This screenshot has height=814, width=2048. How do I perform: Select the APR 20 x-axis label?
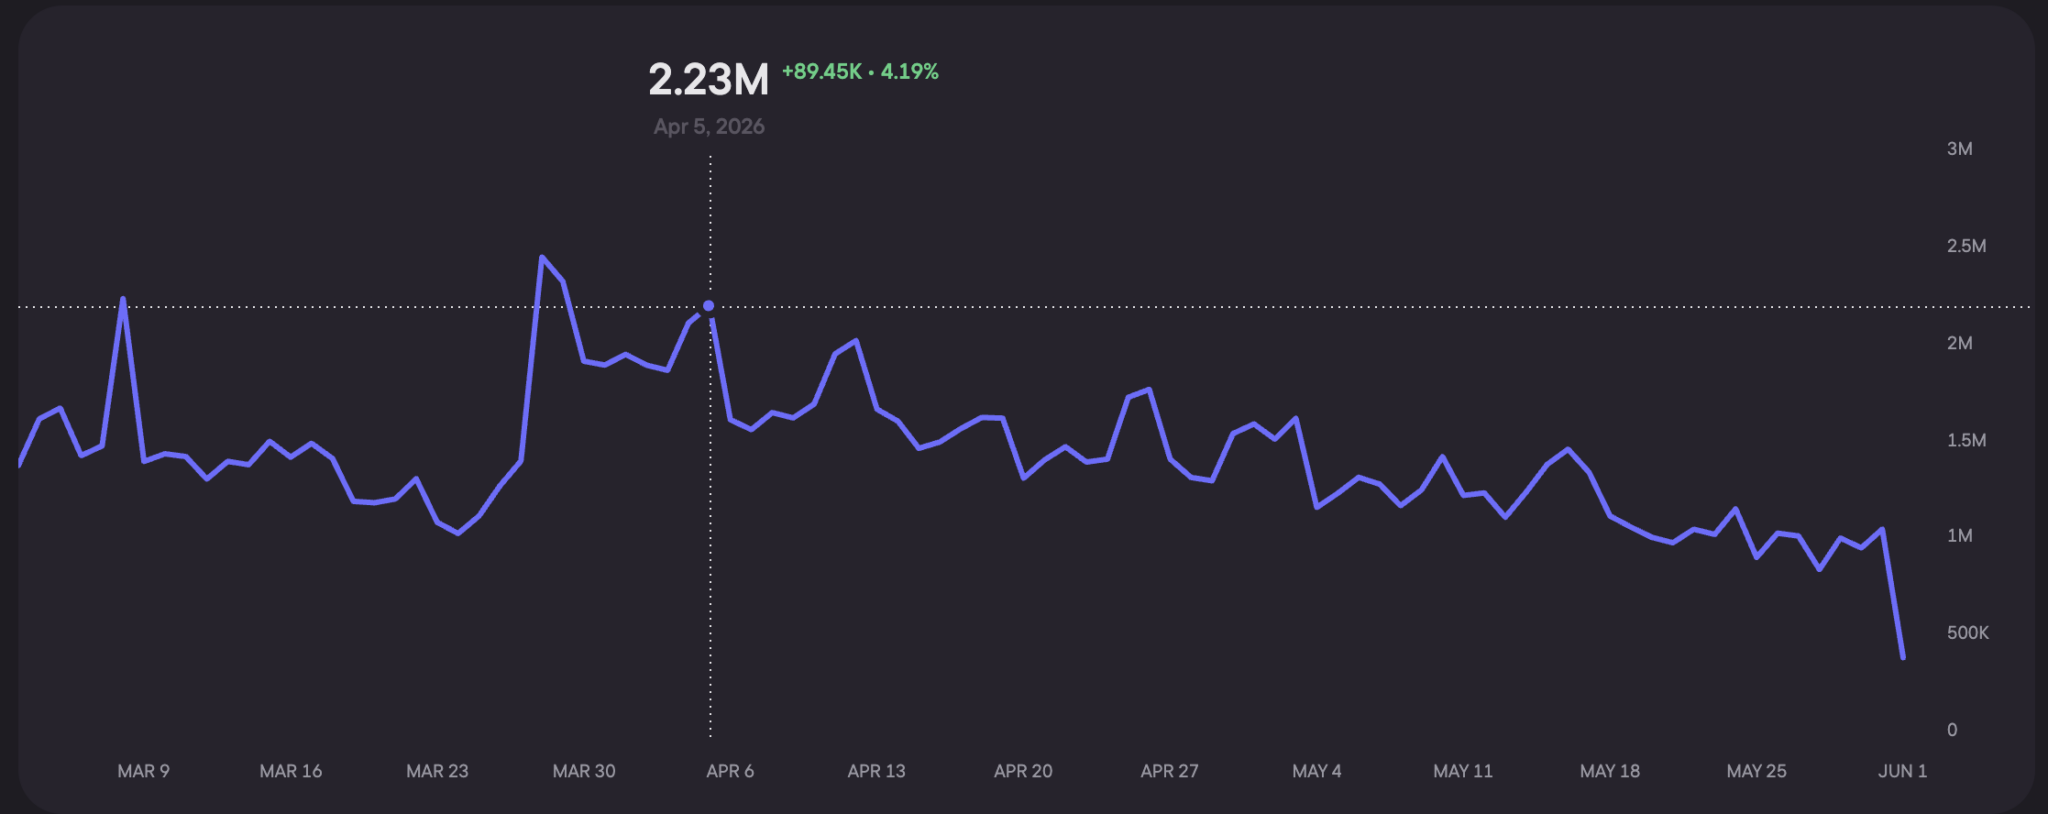click(x=1023, y=771)
